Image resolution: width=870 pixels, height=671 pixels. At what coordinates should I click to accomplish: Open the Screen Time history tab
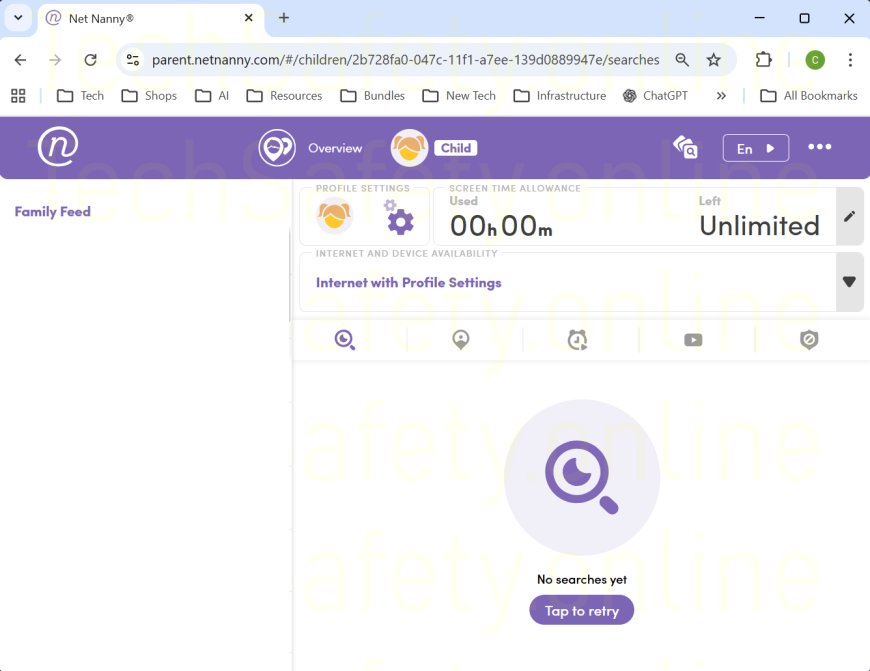point(577,340)
